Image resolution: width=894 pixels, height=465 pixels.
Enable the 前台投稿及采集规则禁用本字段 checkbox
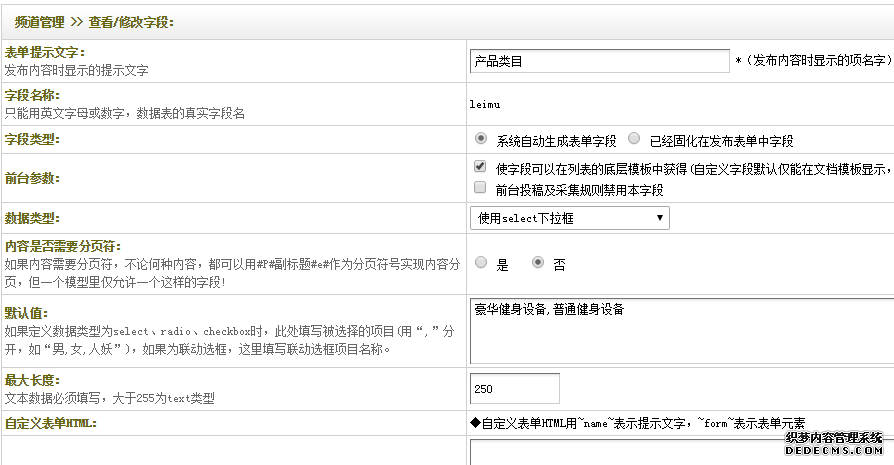[480, 188]
